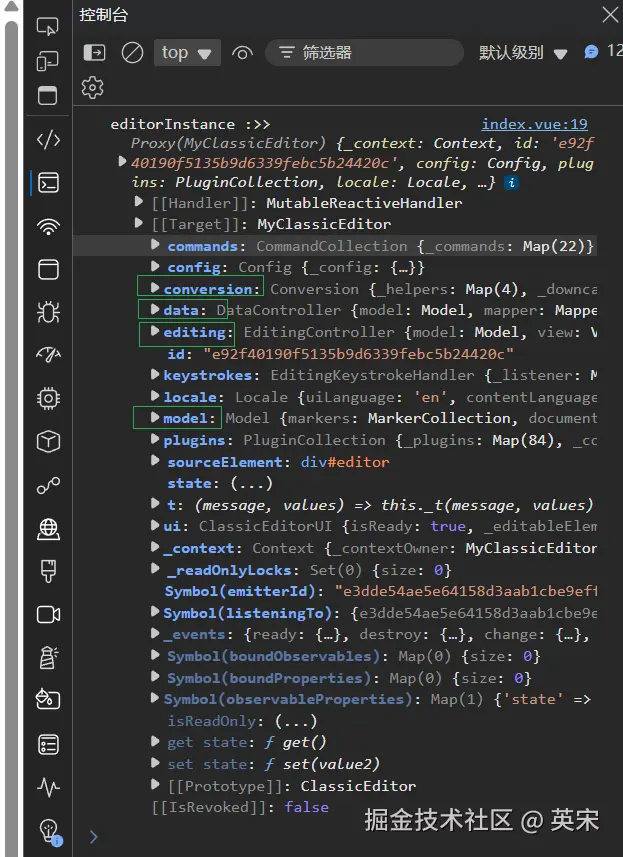Expand the [[Target]] entry
623x857 pixels.
click(x=139, y=223)
